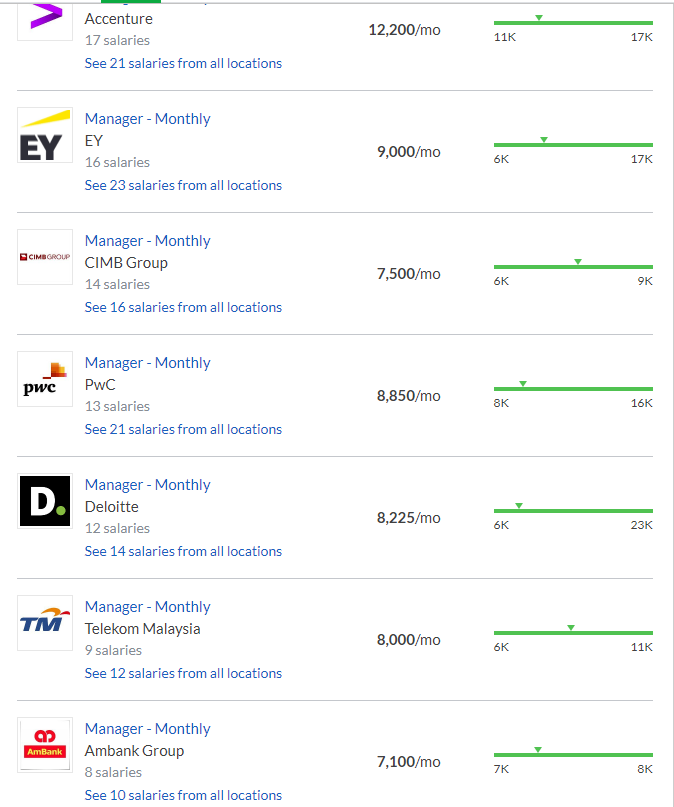Click the EY company logo
Viewport: 674px width, 807px height.
click(45, 135)
